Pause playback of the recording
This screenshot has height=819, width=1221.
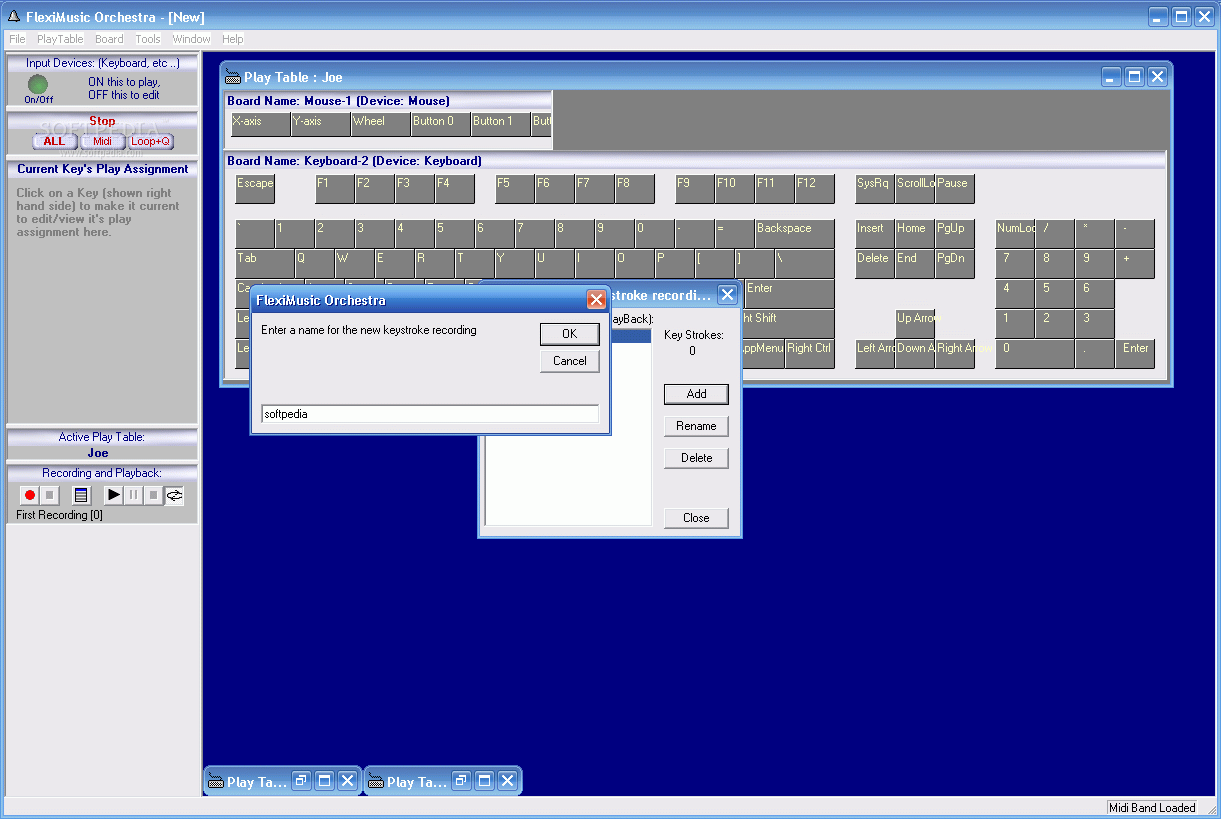coord(134,495)
